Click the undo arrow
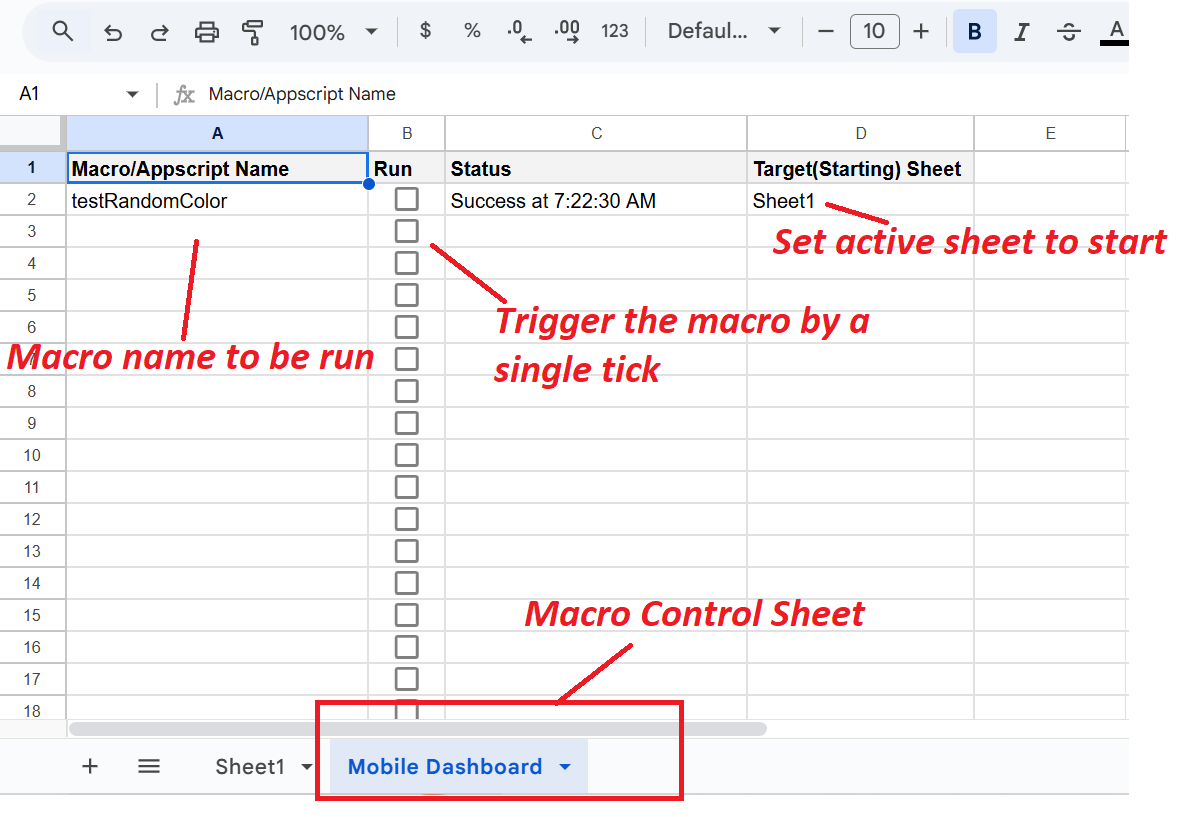1202x817 pixels. pyautogui.click(x=112, y=31)
